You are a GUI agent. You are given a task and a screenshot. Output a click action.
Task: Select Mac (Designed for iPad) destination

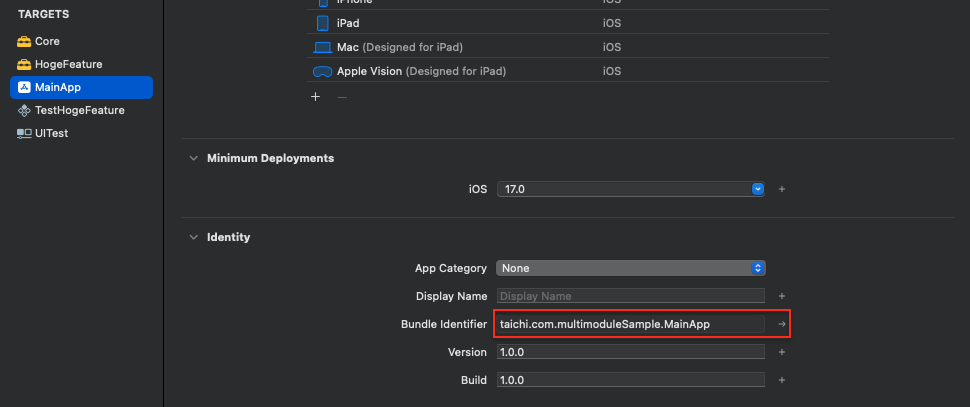pos(568,47)
